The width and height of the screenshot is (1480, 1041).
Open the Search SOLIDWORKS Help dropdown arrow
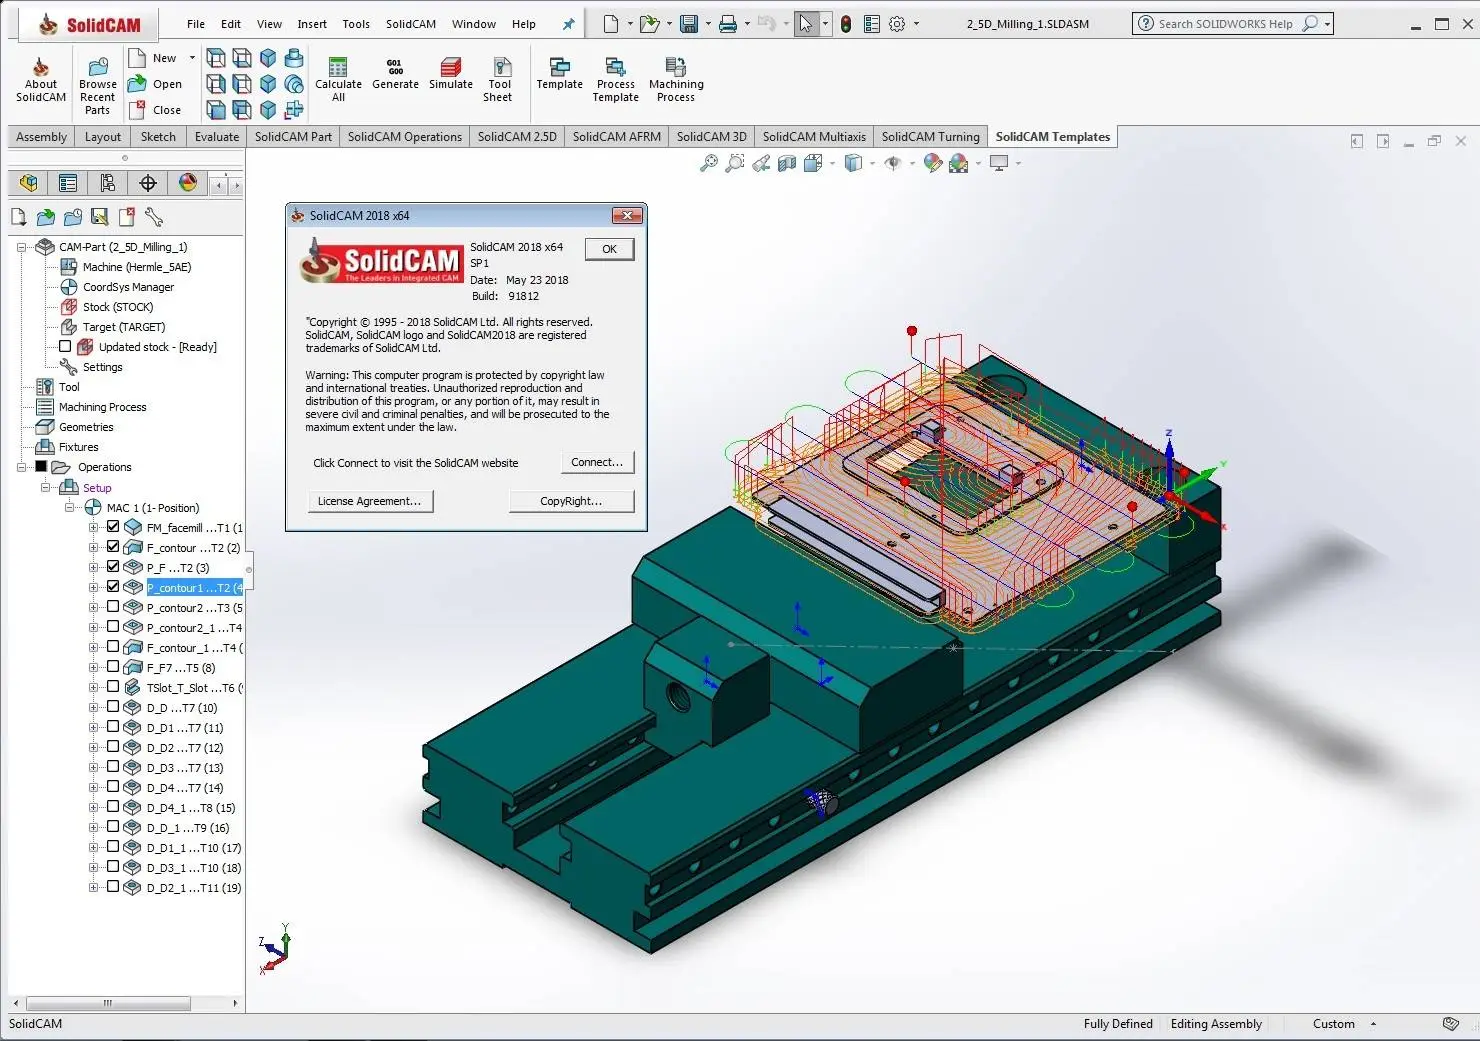[x=1327, y=24]
